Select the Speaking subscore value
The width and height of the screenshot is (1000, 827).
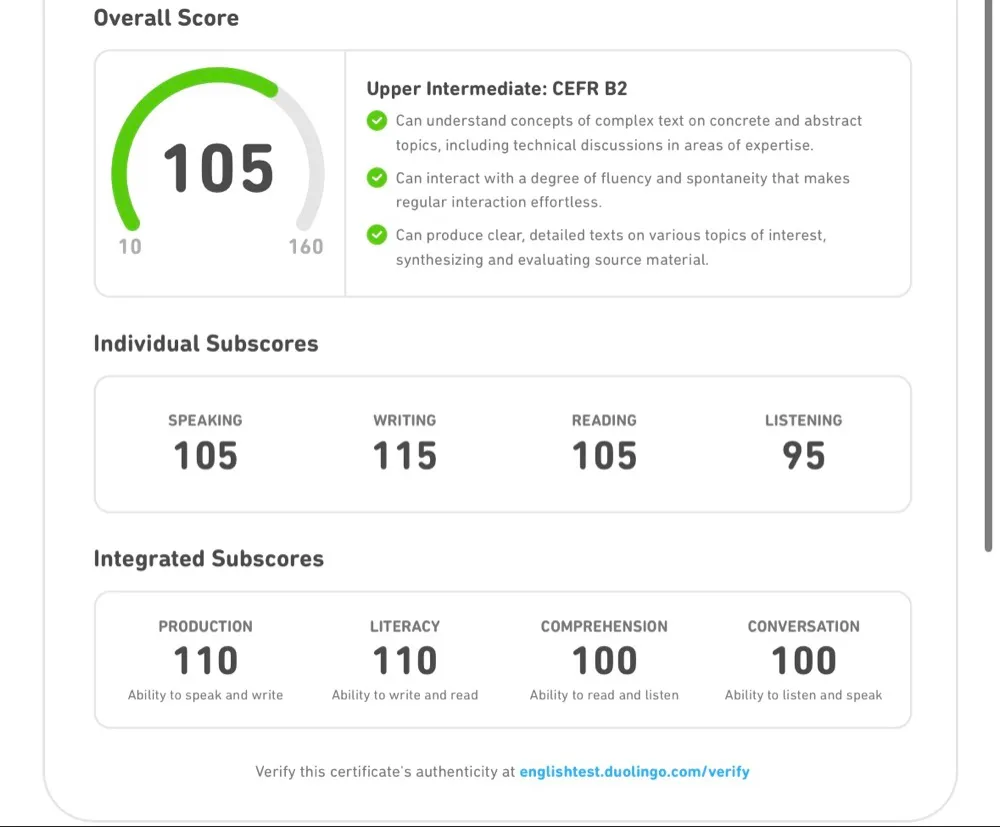point(205,456)
